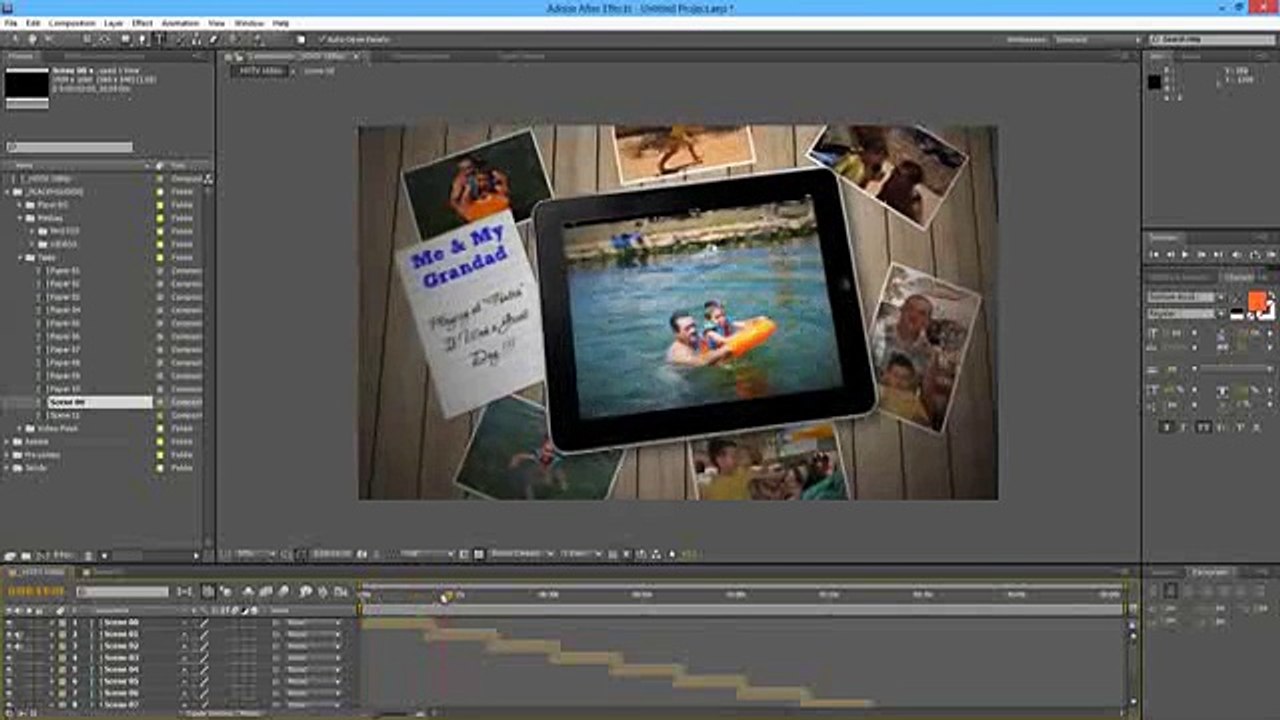Image resolution: width=1280 pixels, height=720 pixels.
Task: Play the preview
Action: point(1185,254)
